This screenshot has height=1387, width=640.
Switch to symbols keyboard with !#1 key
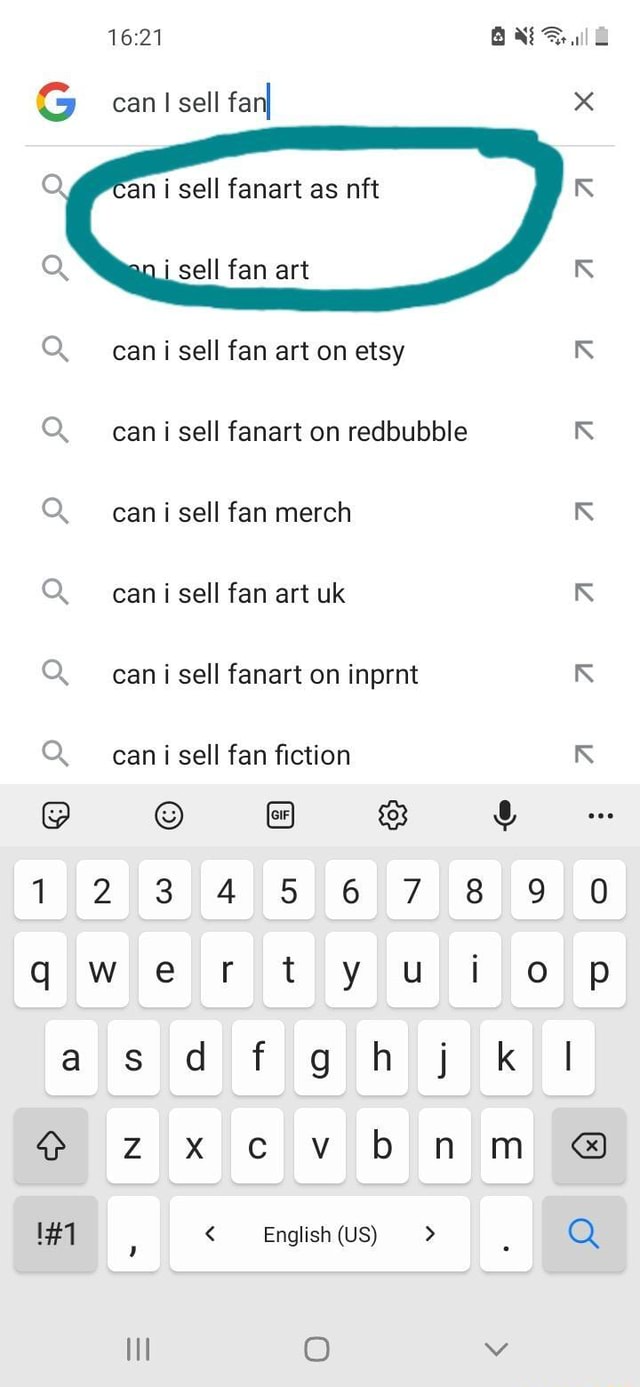pos(56,1234)
